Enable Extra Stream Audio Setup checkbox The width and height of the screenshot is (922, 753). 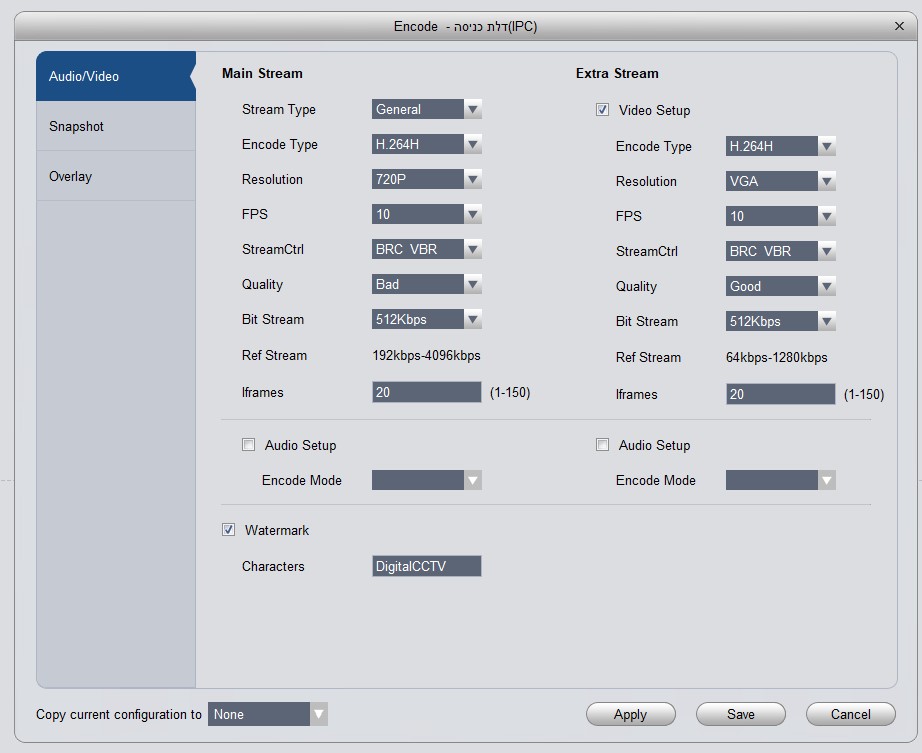tap(603, 445)
